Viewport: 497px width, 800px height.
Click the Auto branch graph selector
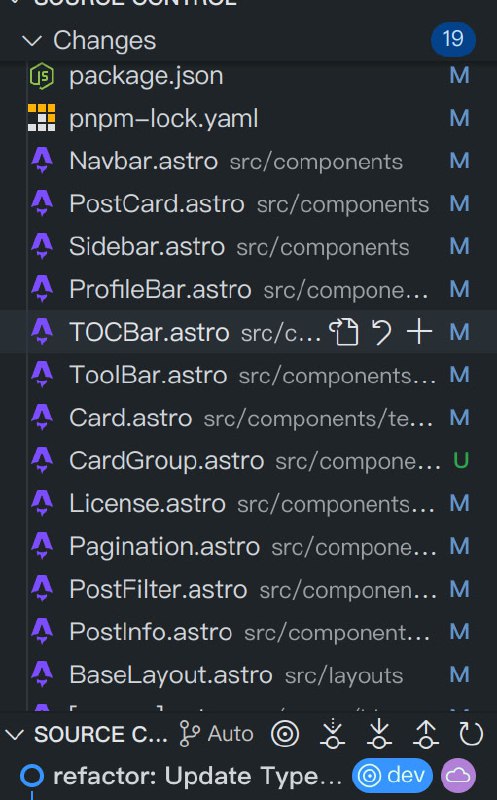click(216, 734)
